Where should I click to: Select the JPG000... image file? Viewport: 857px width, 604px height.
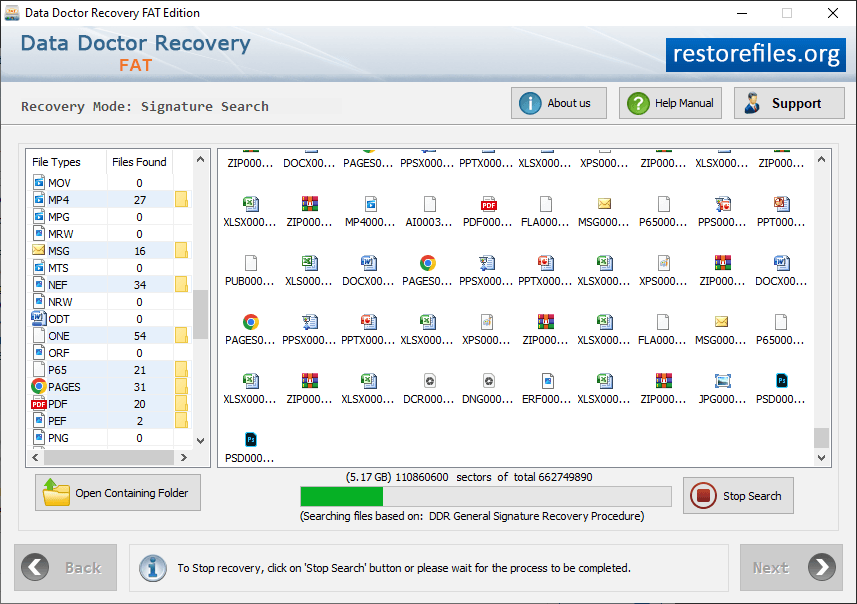pyautogui.click(x=722, y=389)
